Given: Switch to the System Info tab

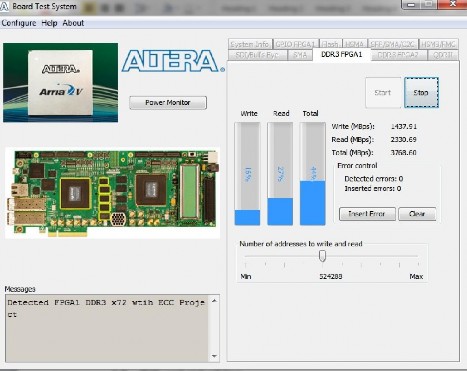Looking at the screenshot, I should 250,44.
